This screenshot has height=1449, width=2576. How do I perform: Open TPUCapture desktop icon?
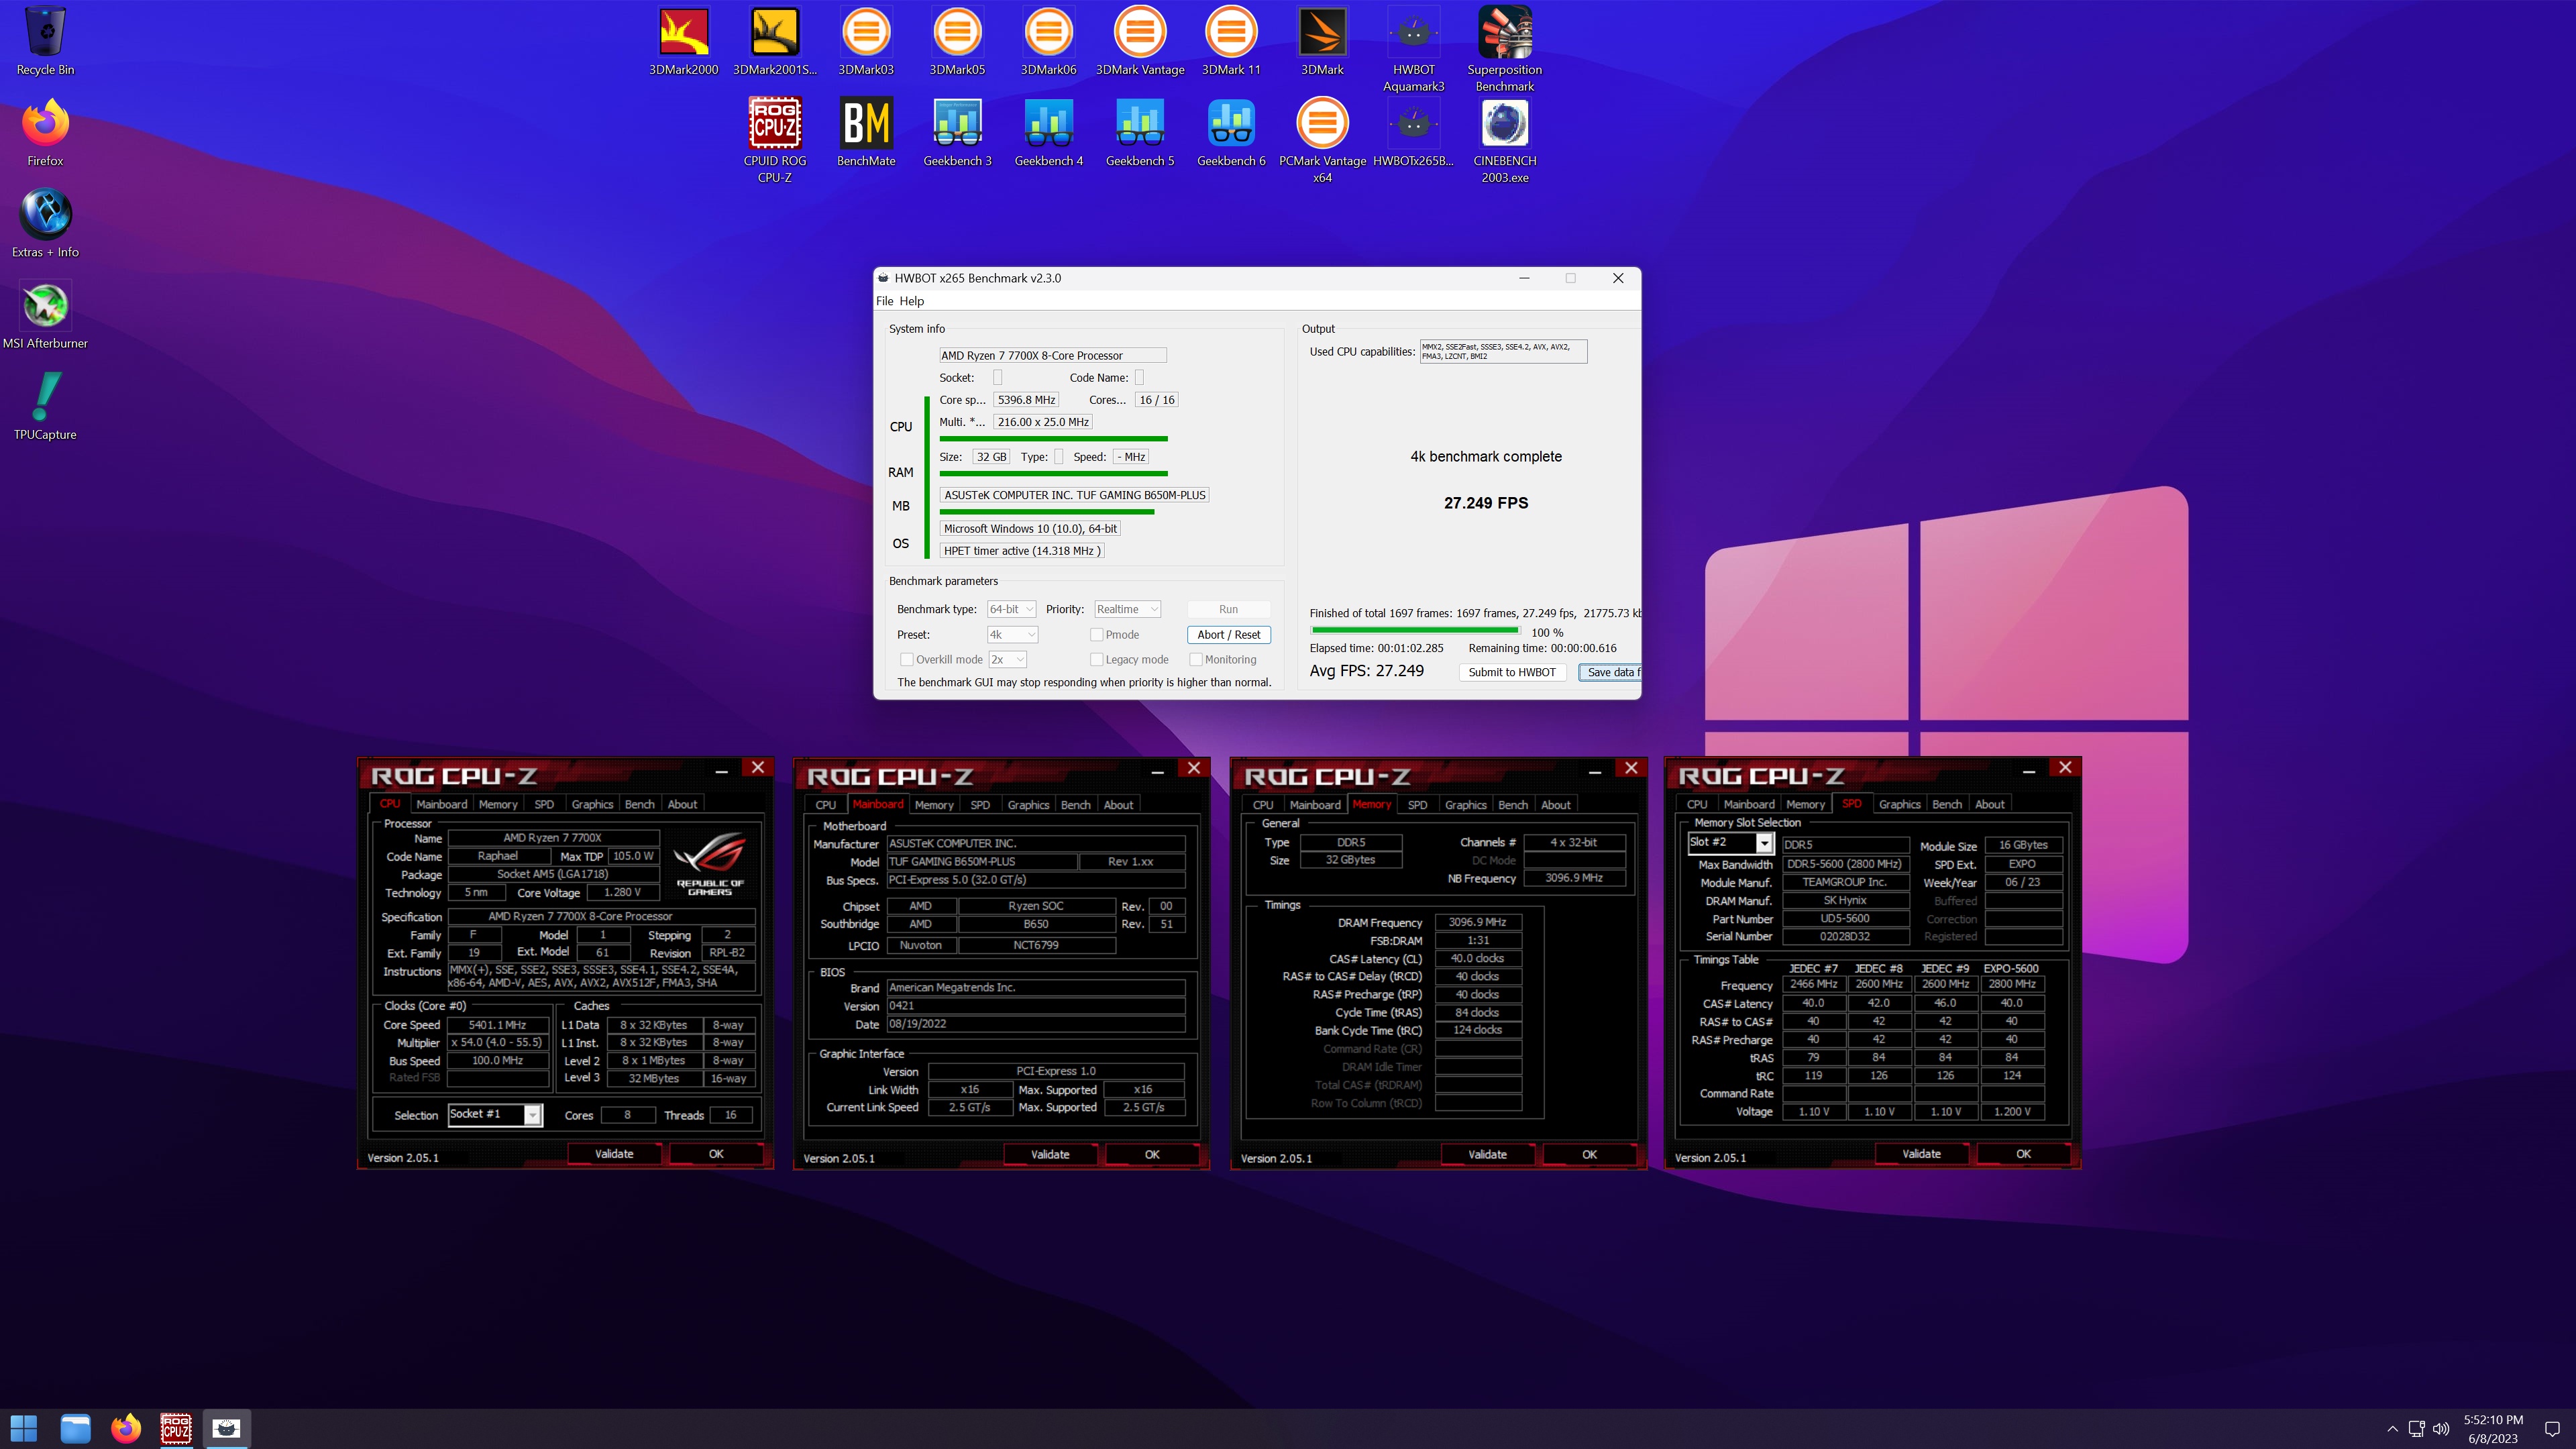click(x=45, y=406)
